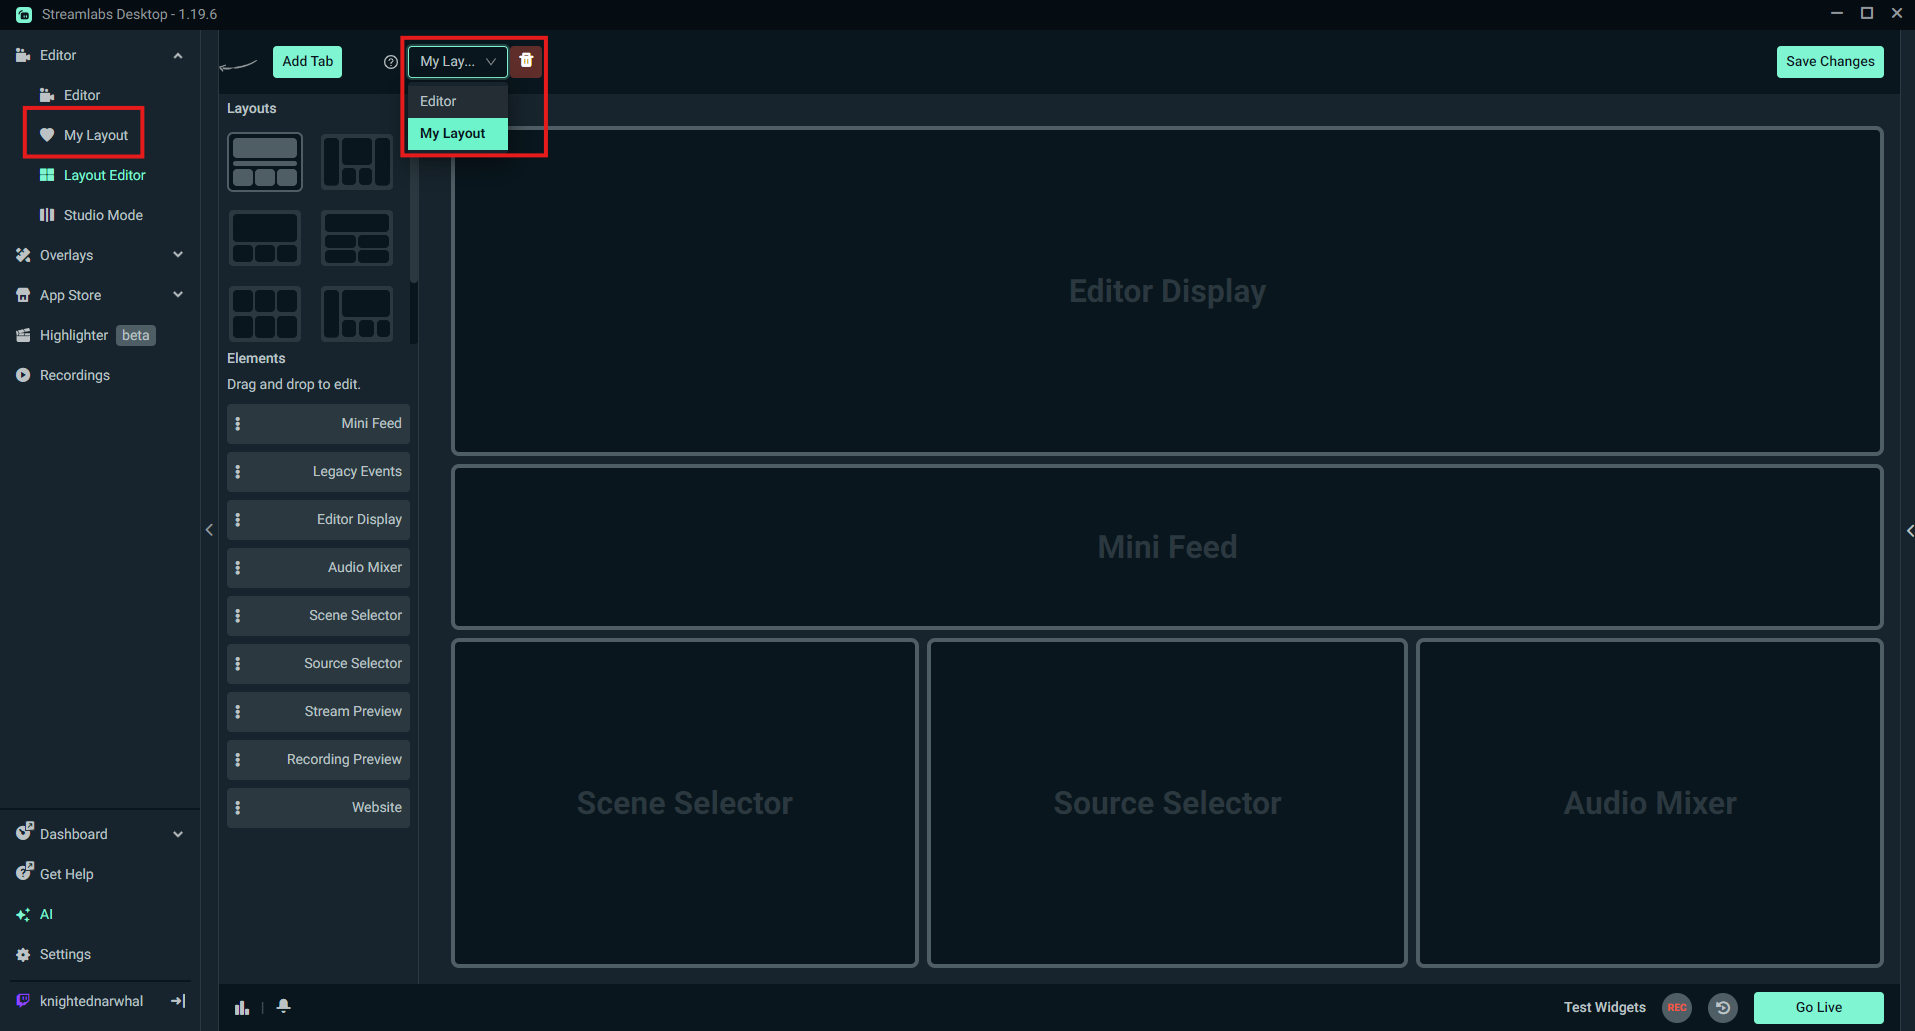This screenshot has width=1915, height=1031.
Task: Select the three-column bottom layout thumbnail
Action: [264, 237]
